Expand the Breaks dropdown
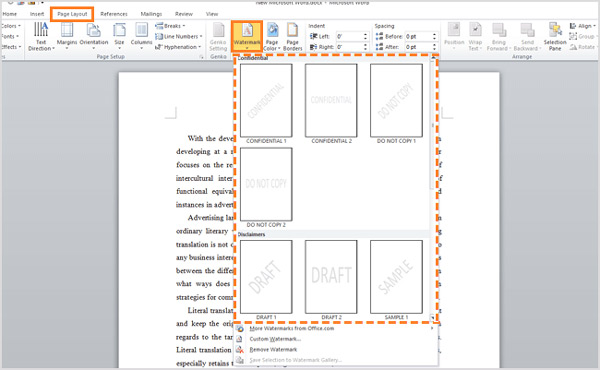This screenshot has width=600, height=370. tap(170, 26)
